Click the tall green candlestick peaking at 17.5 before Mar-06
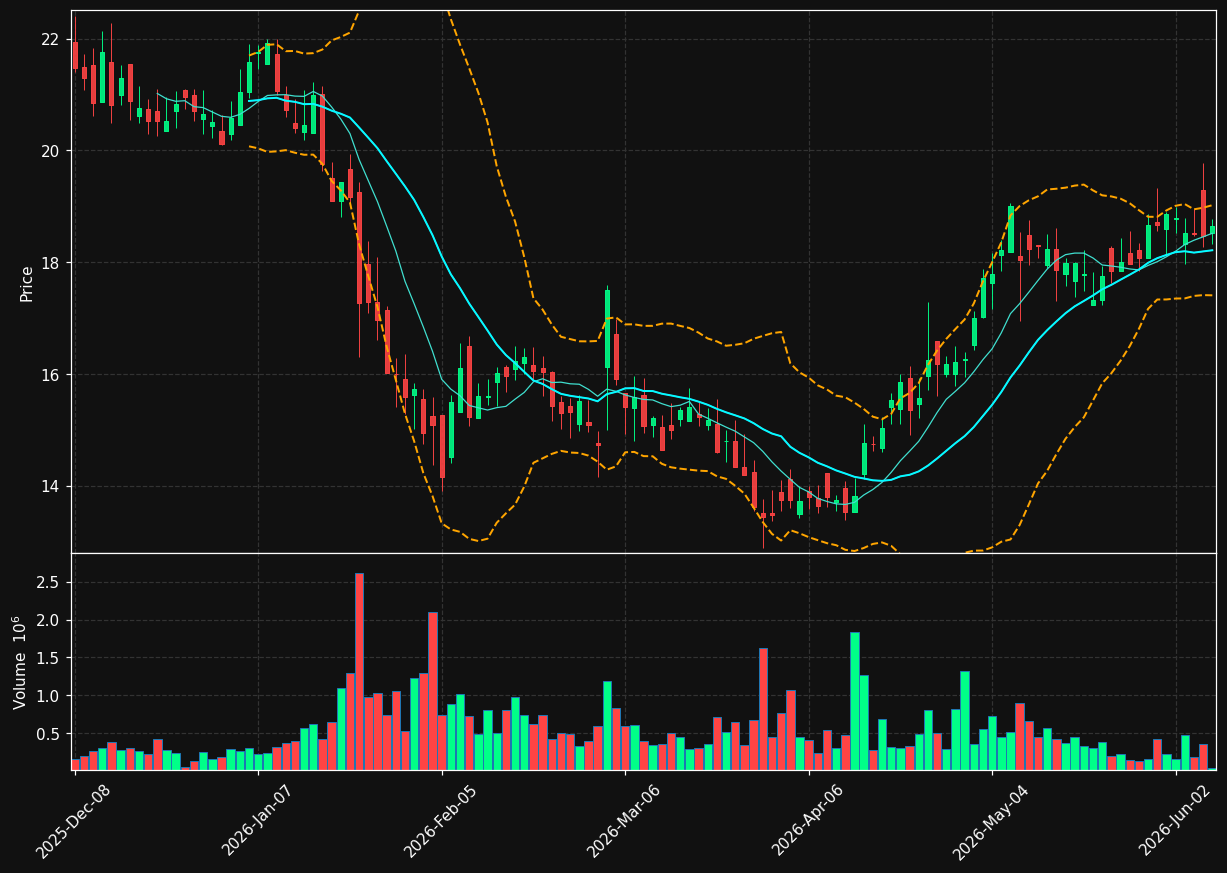This screenshot has width=1227, height=873. pos(607,329)
